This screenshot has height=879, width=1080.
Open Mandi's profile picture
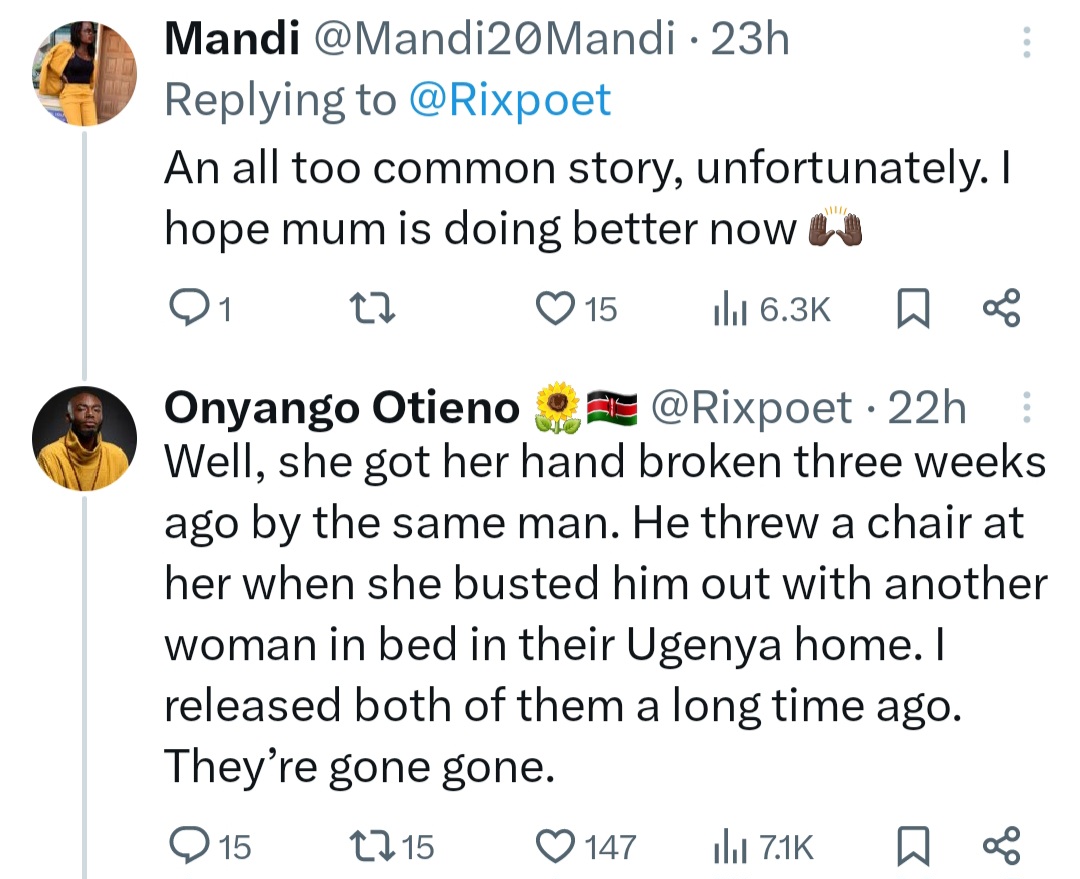pos(84,74)
